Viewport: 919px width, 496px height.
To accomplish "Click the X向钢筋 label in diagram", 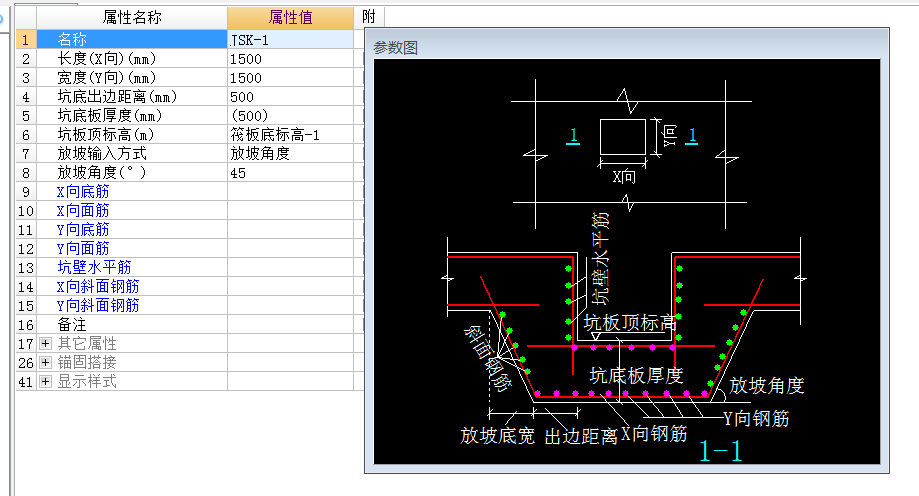I will coord(654,434).
